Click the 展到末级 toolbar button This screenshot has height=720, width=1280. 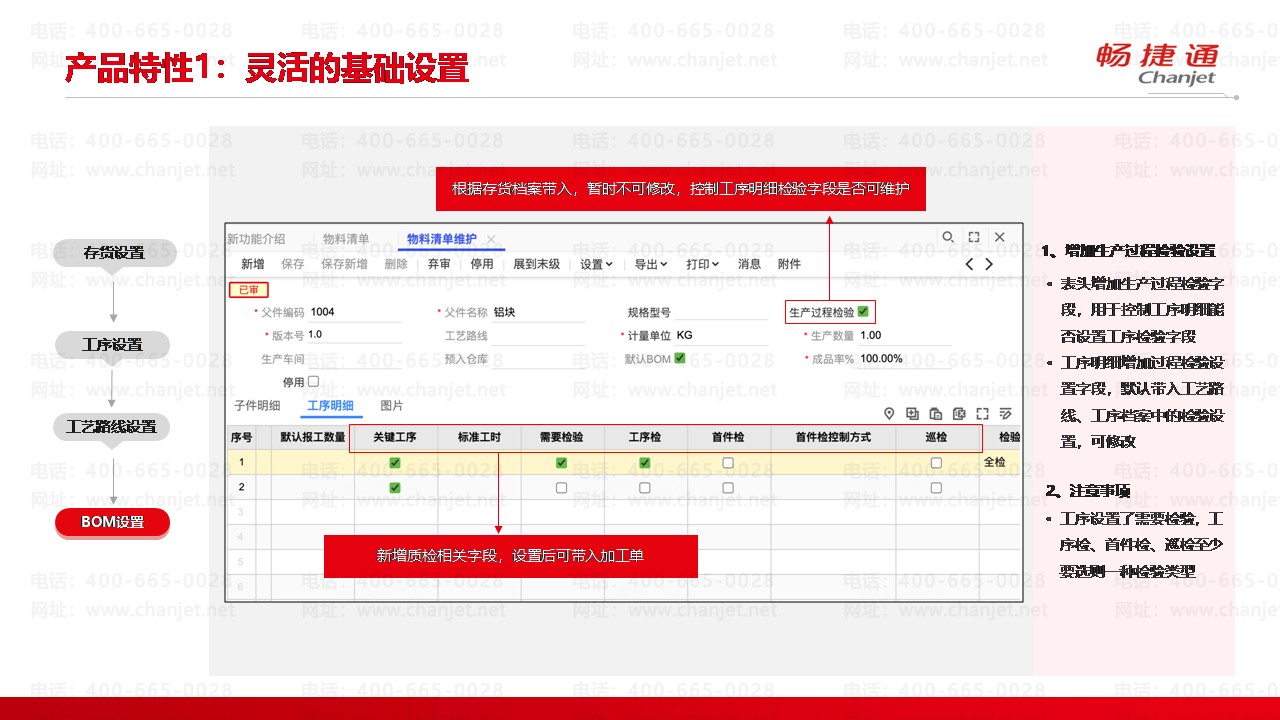tap(537, 264)
